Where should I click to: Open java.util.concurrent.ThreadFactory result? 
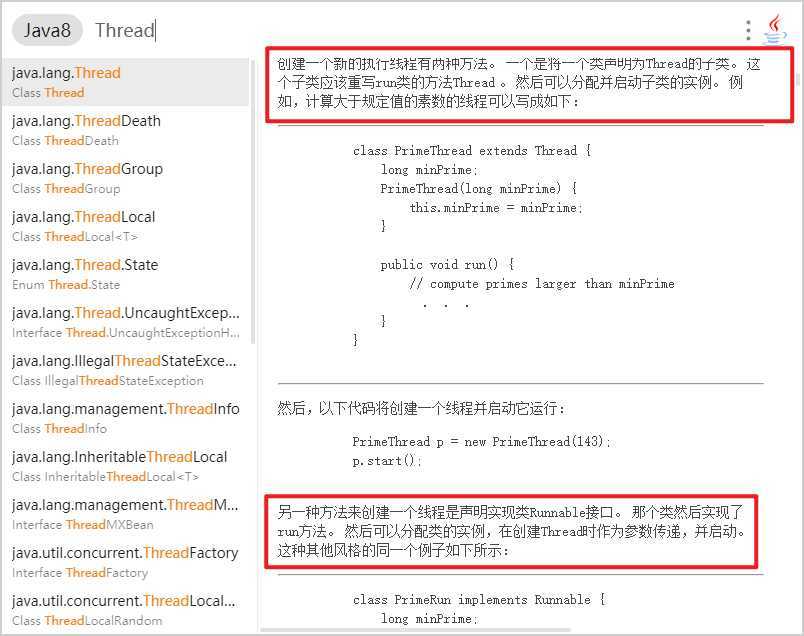(126, 562)
